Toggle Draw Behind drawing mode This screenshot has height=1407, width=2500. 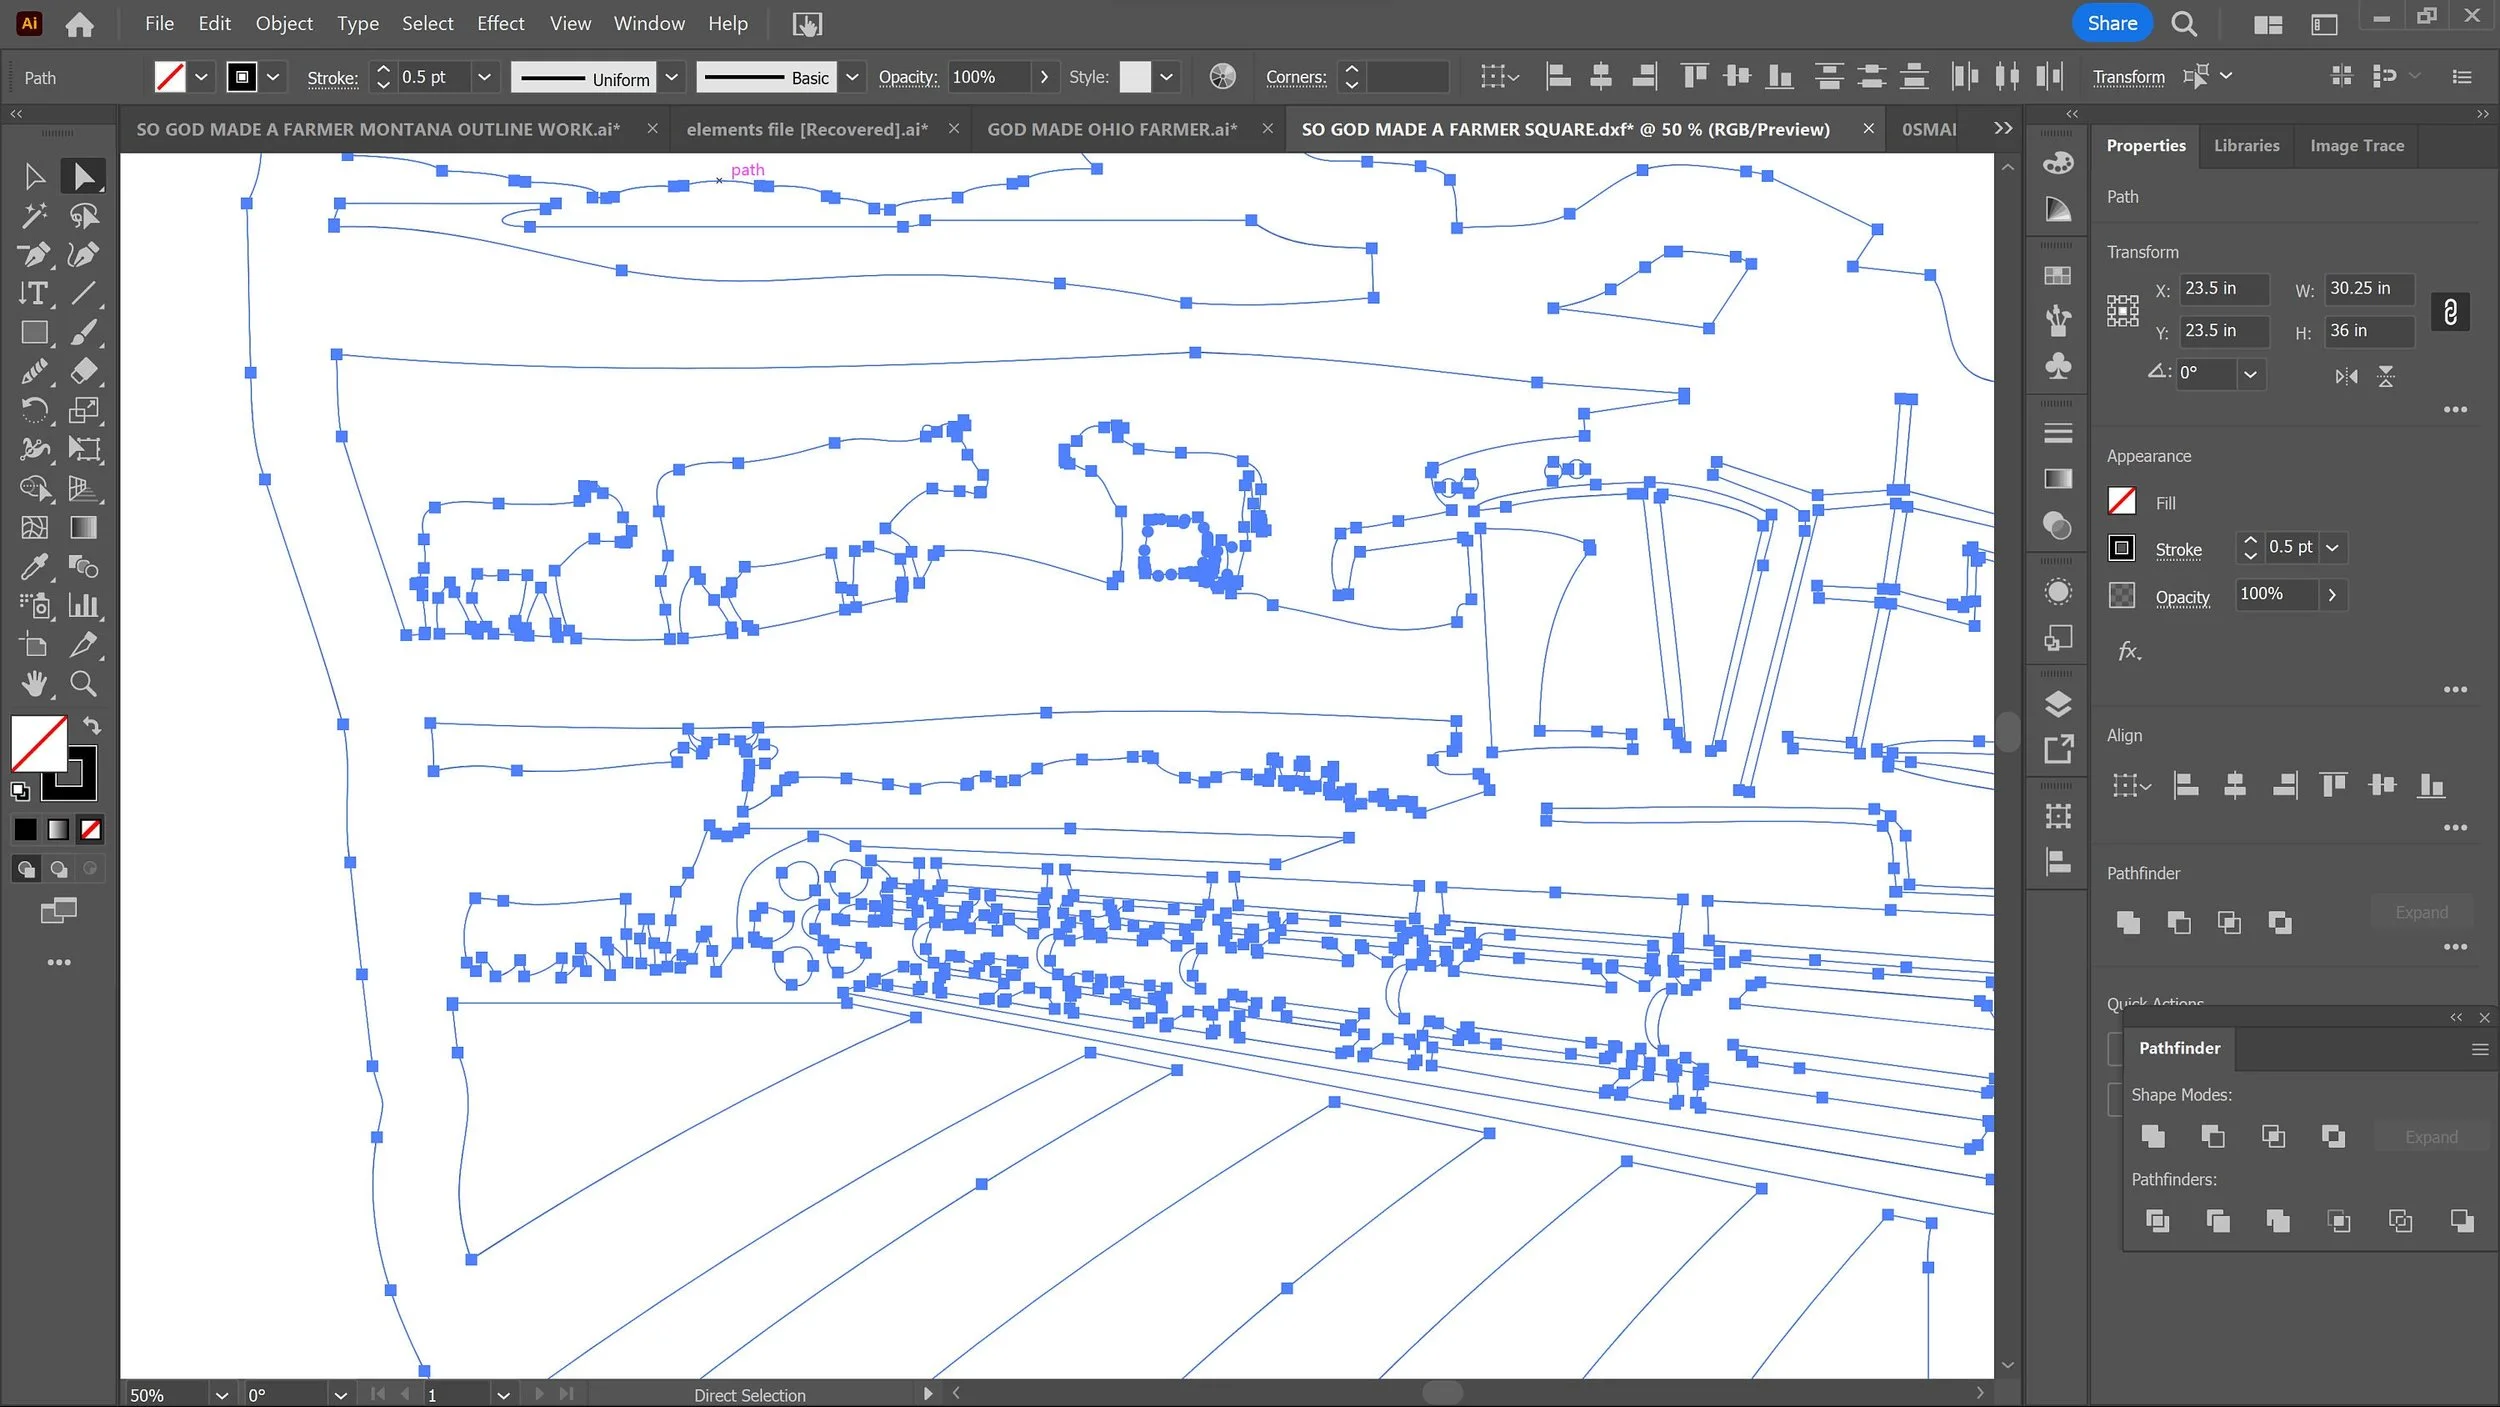(58, 869)
